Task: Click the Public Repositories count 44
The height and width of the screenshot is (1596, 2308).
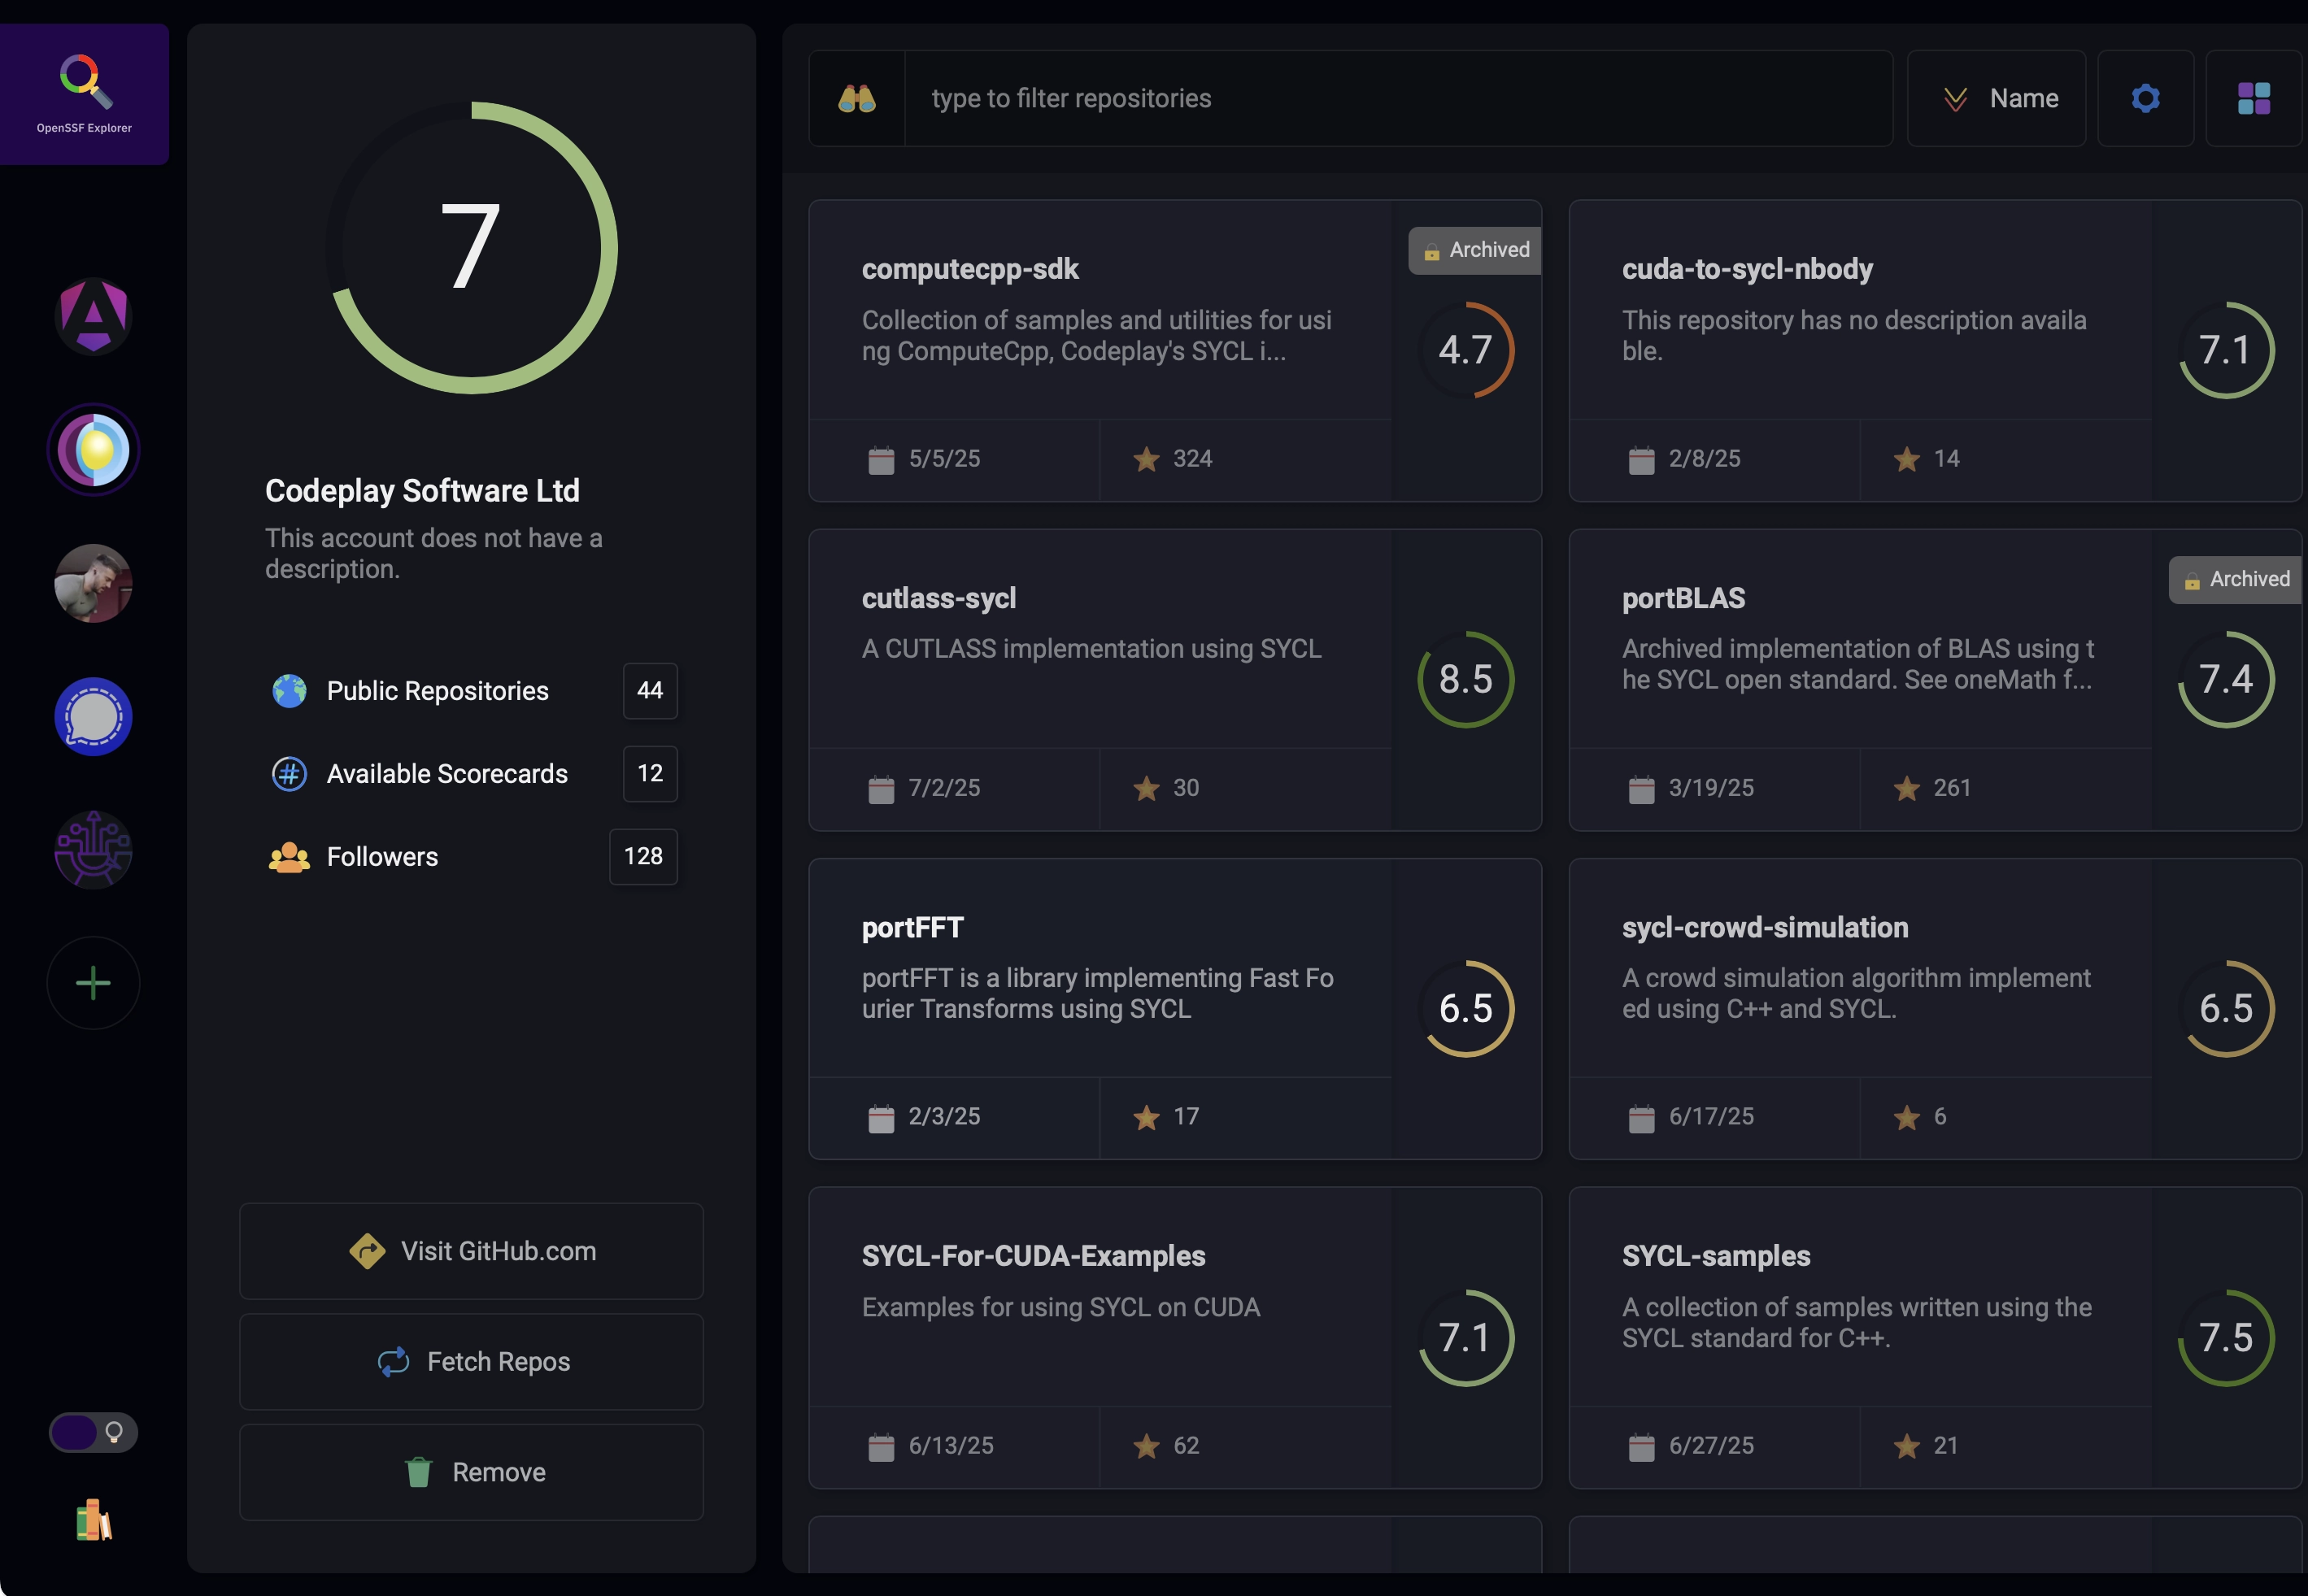Action: pos(650,691)
